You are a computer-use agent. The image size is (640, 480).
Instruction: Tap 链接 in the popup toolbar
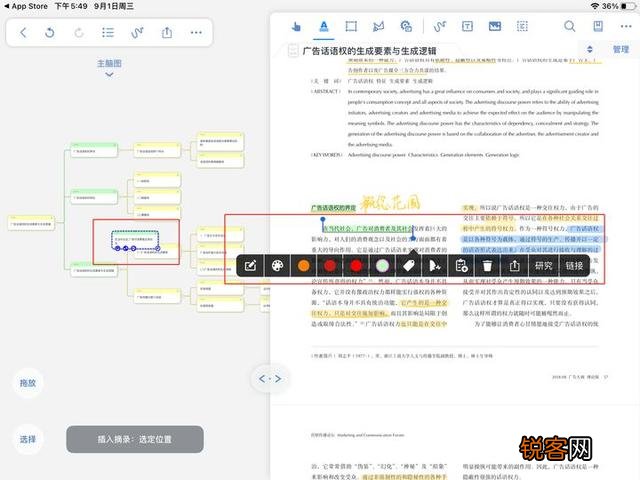(x=574, y=266)
